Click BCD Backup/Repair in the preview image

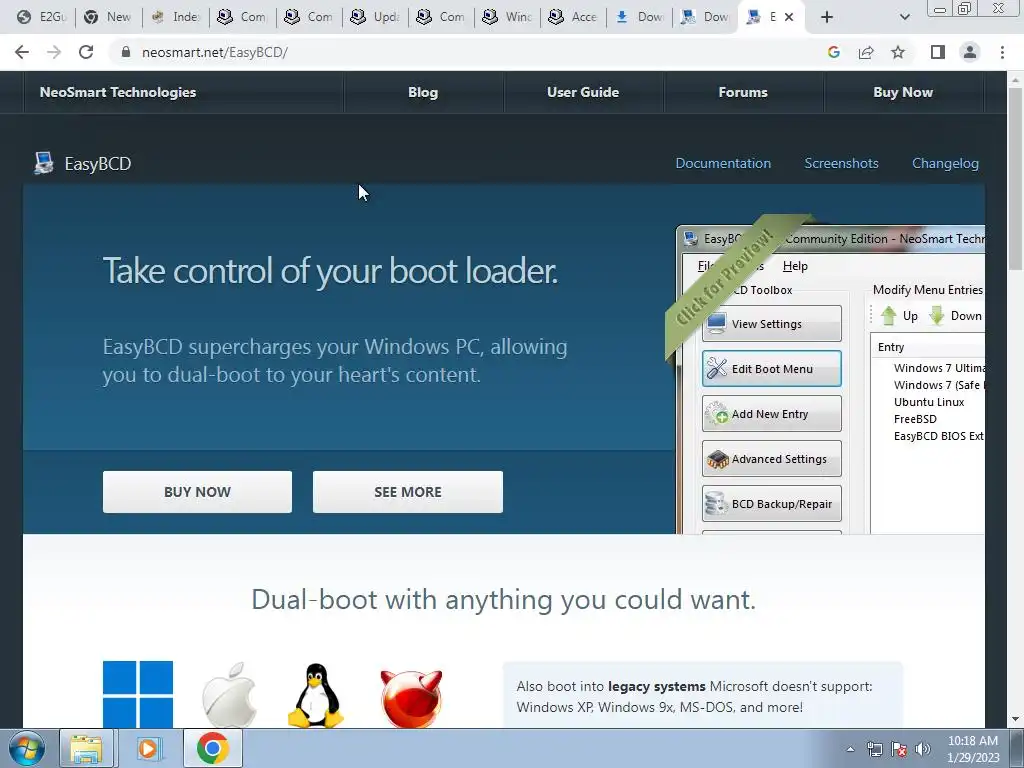[x=772, y=504]
